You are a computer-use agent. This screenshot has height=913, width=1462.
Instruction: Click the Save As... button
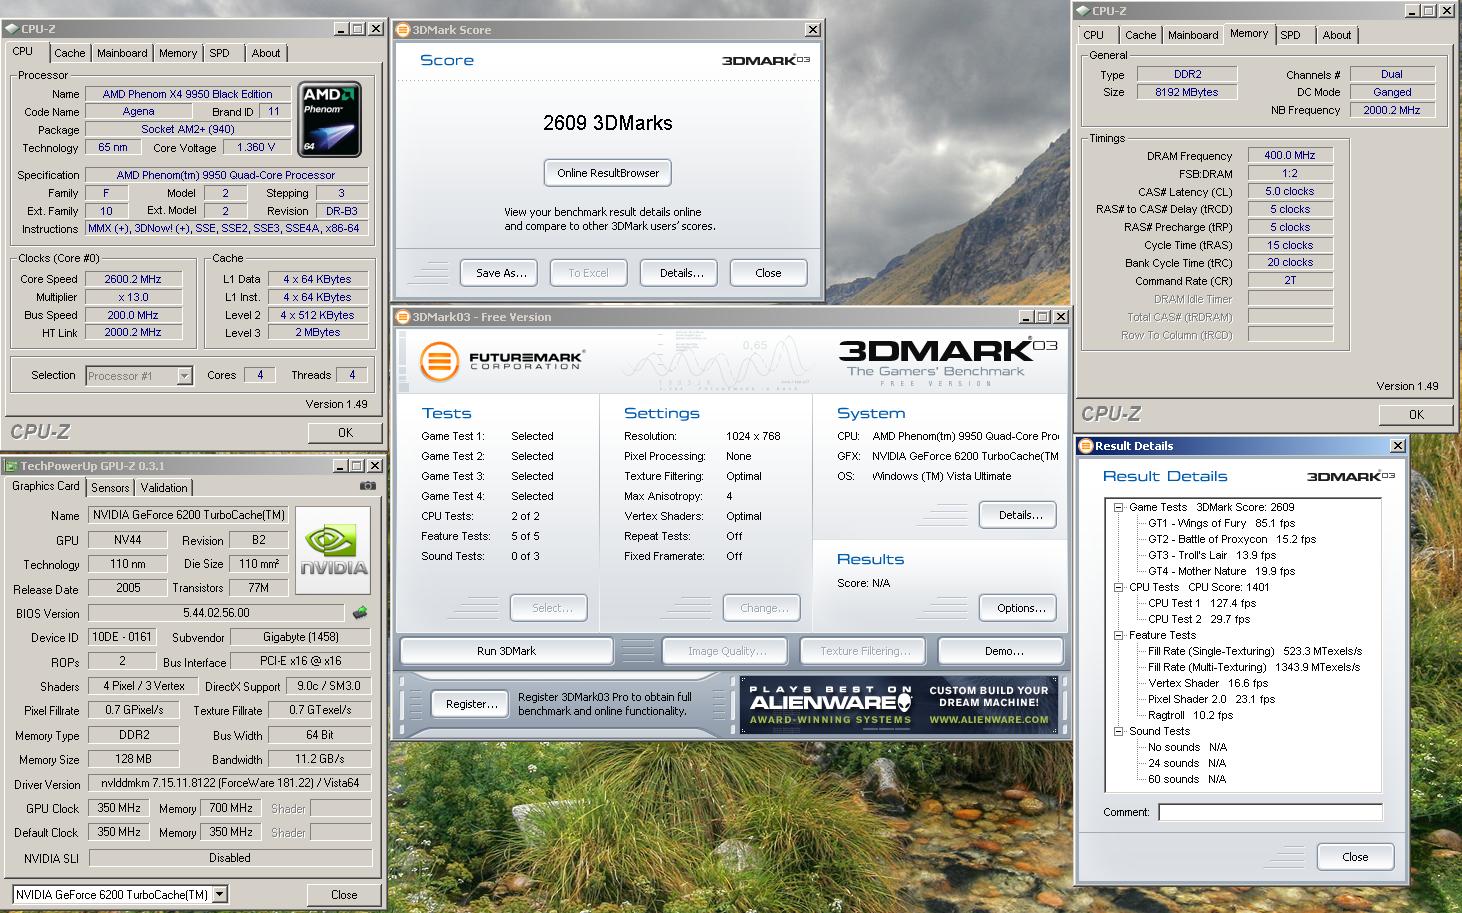pyautogui.click(x=501, y=273)
